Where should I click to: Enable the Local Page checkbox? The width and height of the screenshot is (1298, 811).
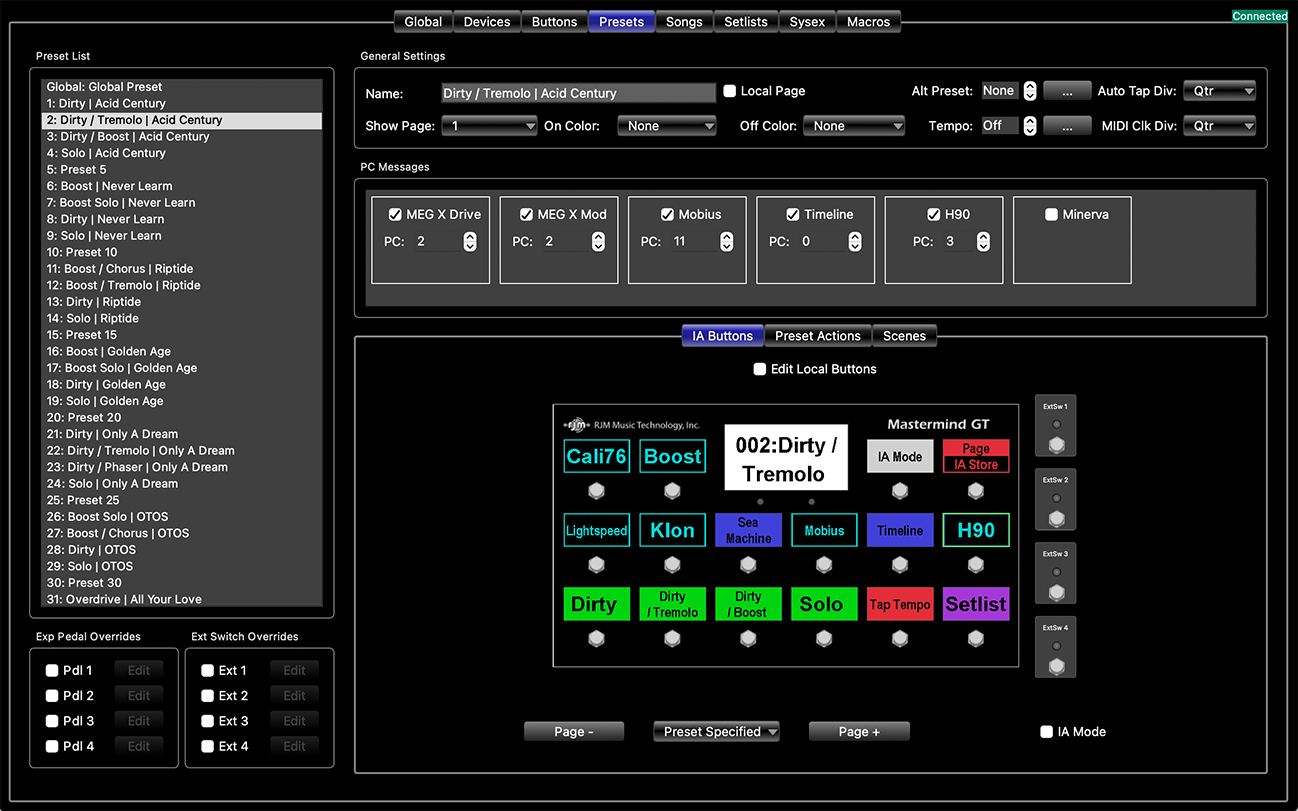[x=730, y=91]
